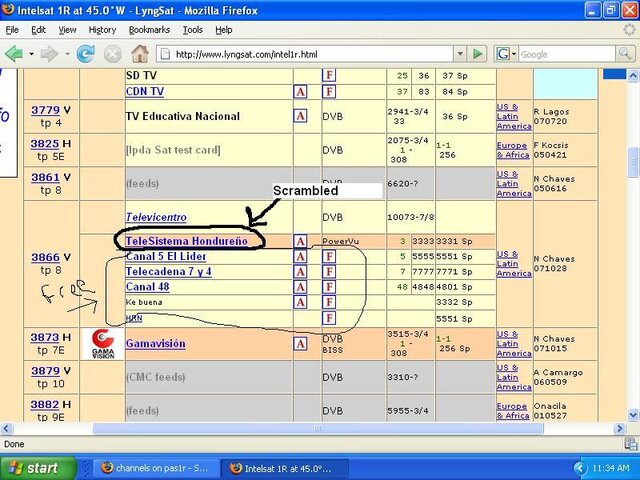Click the F icon in HRN row
This screenshot has width=640, height=480.
coord(329,318)
